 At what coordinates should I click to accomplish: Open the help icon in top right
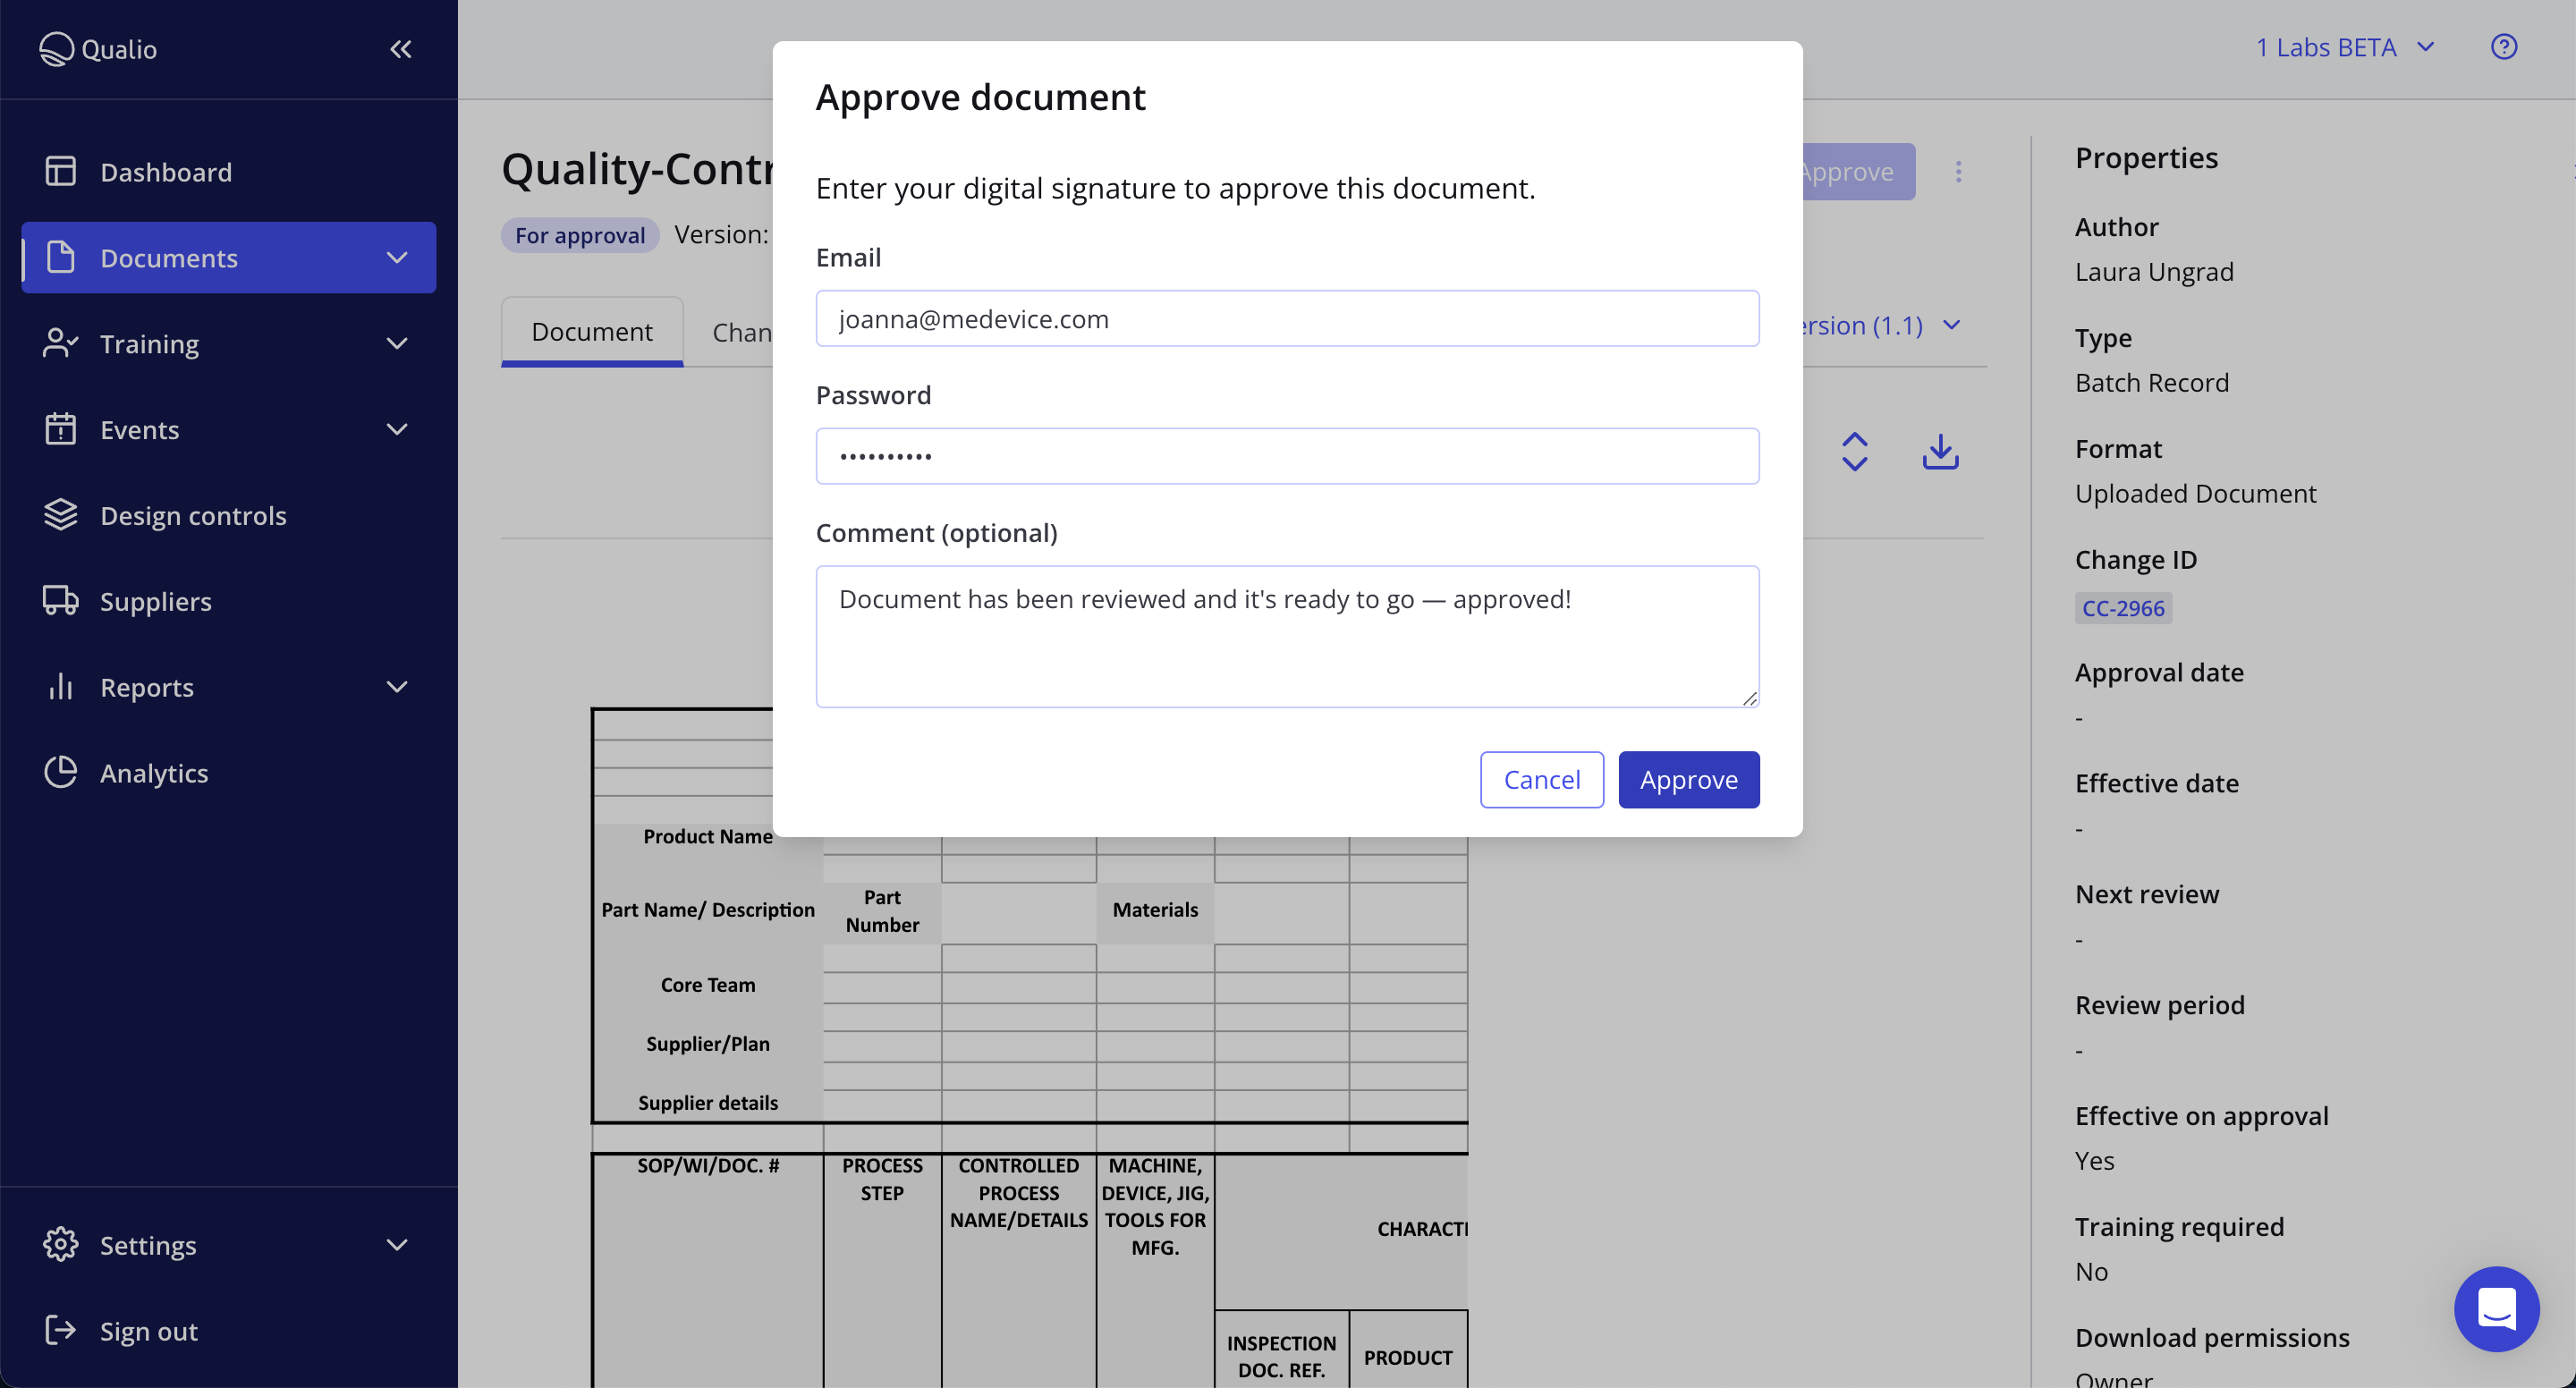pyautogui.click(x=2504, y=47)
